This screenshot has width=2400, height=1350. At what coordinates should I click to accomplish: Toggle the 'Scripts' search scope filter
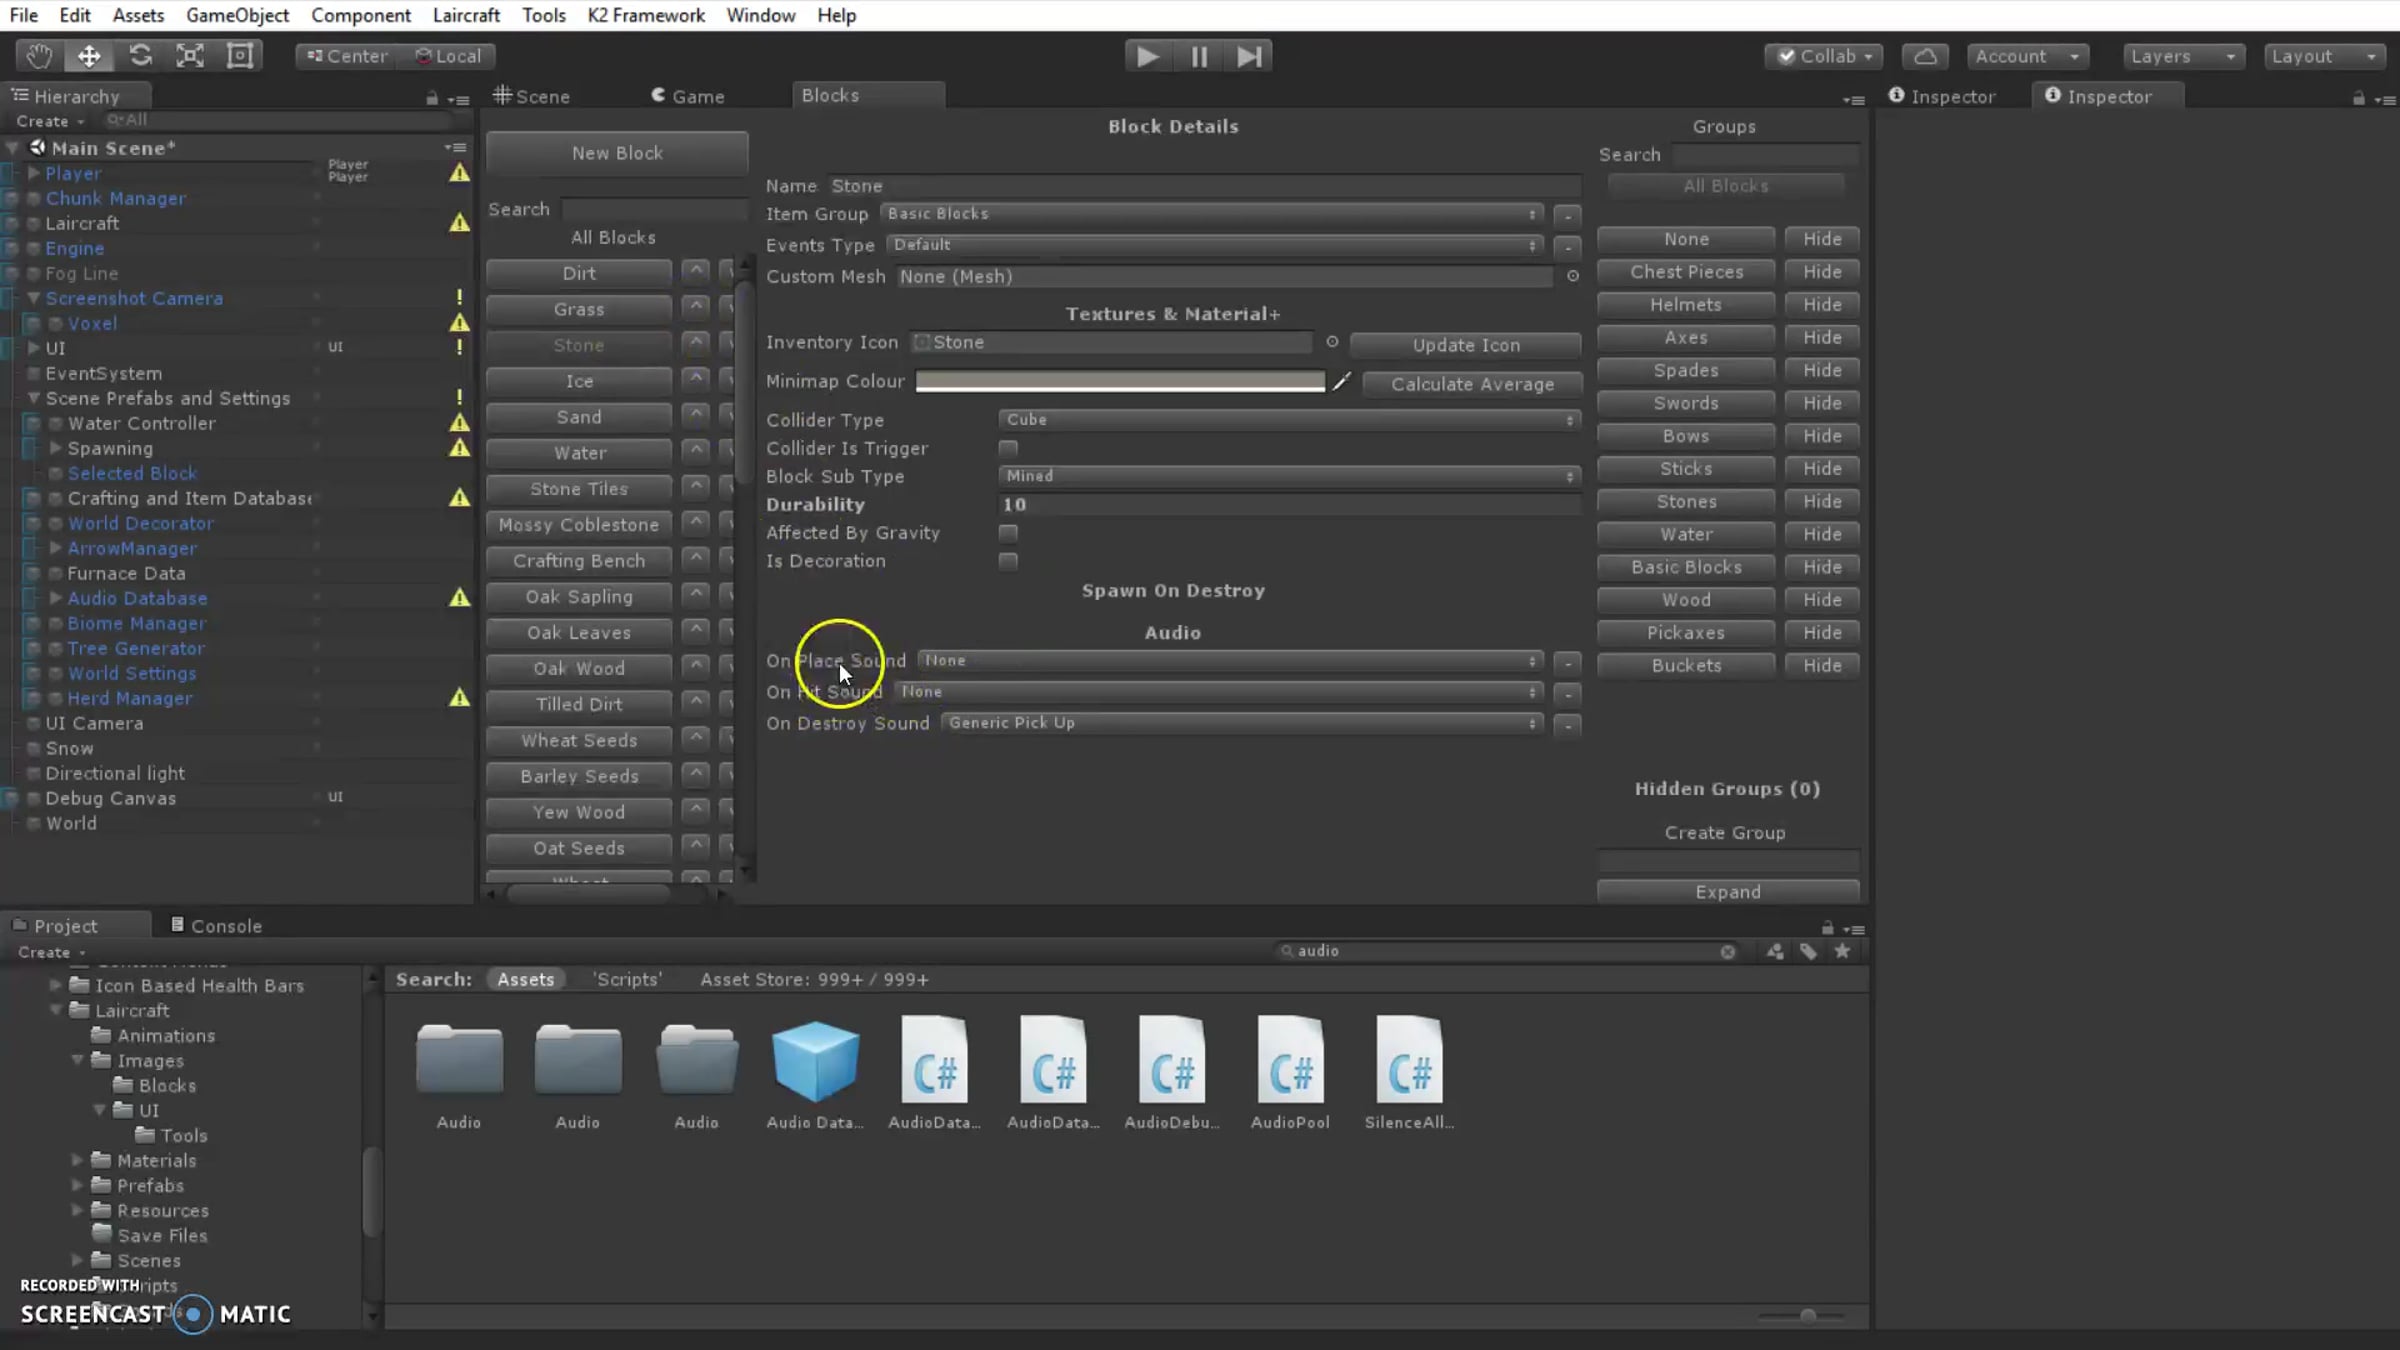click(x=627, y=980)
